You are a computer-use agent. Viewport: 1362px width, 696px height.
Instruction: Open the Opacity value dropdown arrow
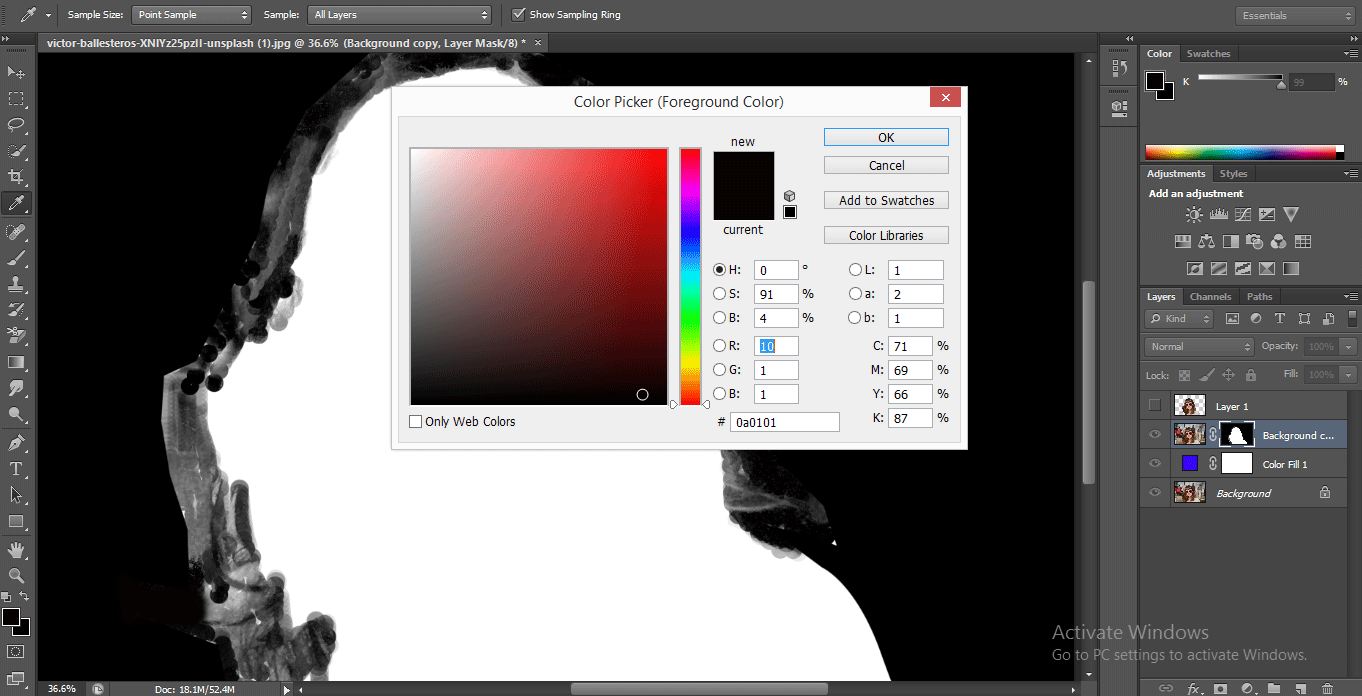coord(1349,346)
